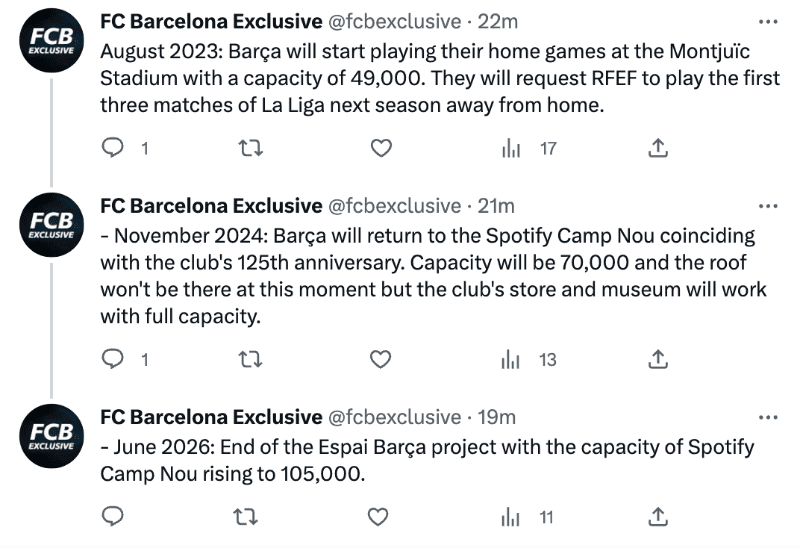Click FCB Exclusive avatar on first tweet
The width and height of the screenshot is (800, 548).
[50, 46]
